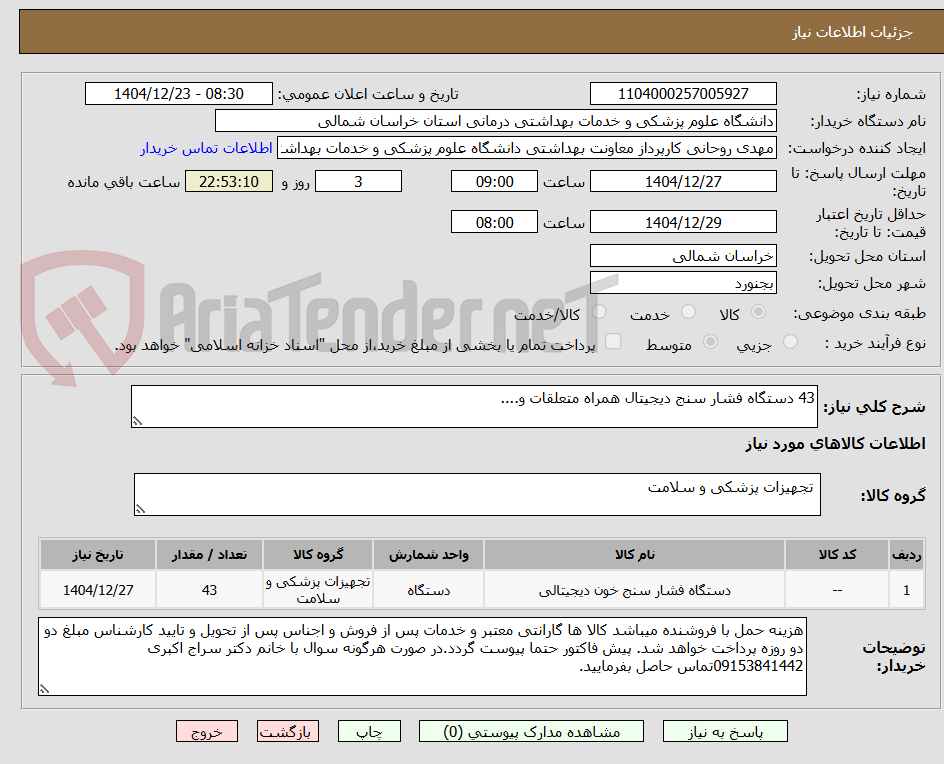Click the goods group text area 'تجهیزات پزشکی و سلامت'
Screen dimensions: 944x764
pyautogui.click(x=477, y=494)
